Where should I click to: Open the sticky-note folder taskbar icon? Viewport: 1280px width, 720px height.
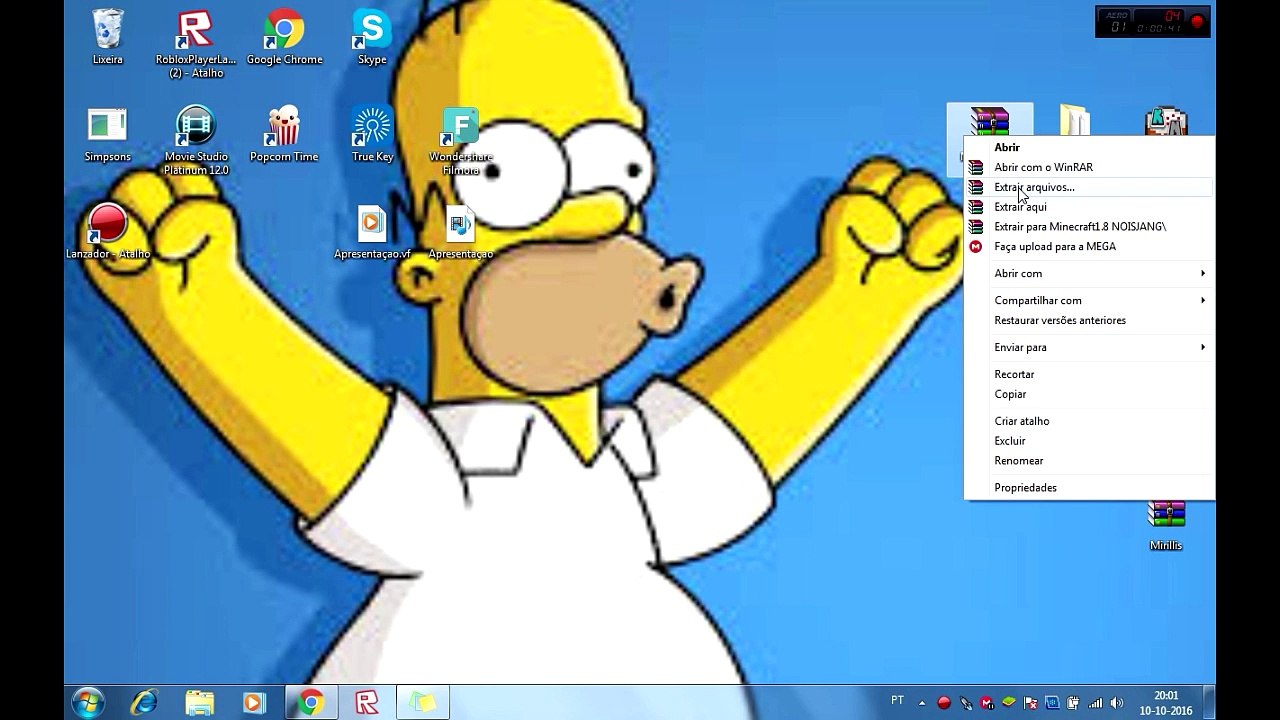pyautogui.click(x=423, y=703)
